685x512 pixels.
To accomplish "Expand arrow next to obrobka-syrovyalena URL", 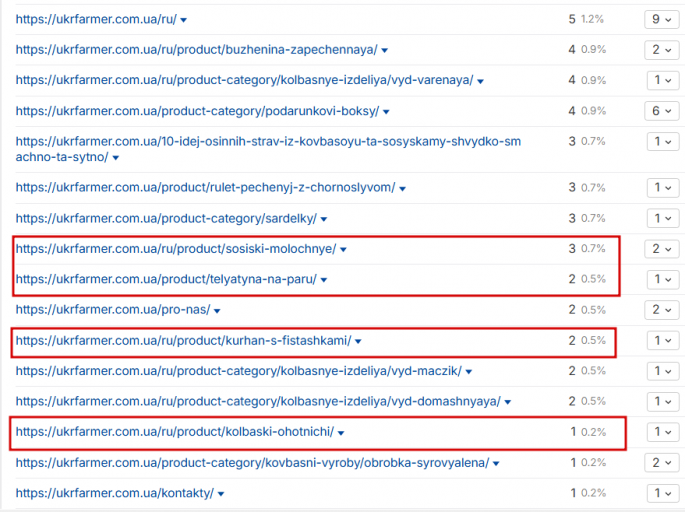I will (x=496, y=464).
